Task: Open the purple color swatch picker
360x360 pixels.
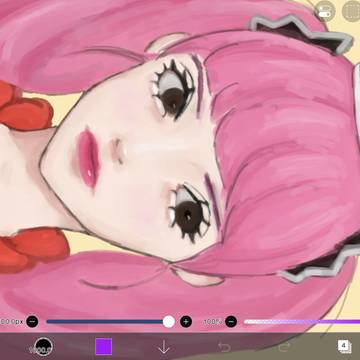Action: click(x=104, y=347)
